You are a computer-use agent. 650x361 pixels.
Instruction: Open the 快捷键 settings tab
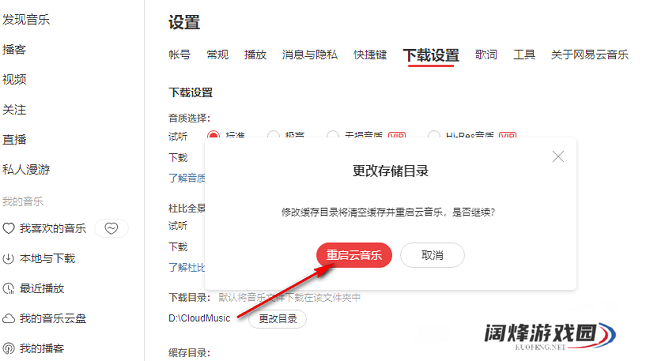(370, 55)
